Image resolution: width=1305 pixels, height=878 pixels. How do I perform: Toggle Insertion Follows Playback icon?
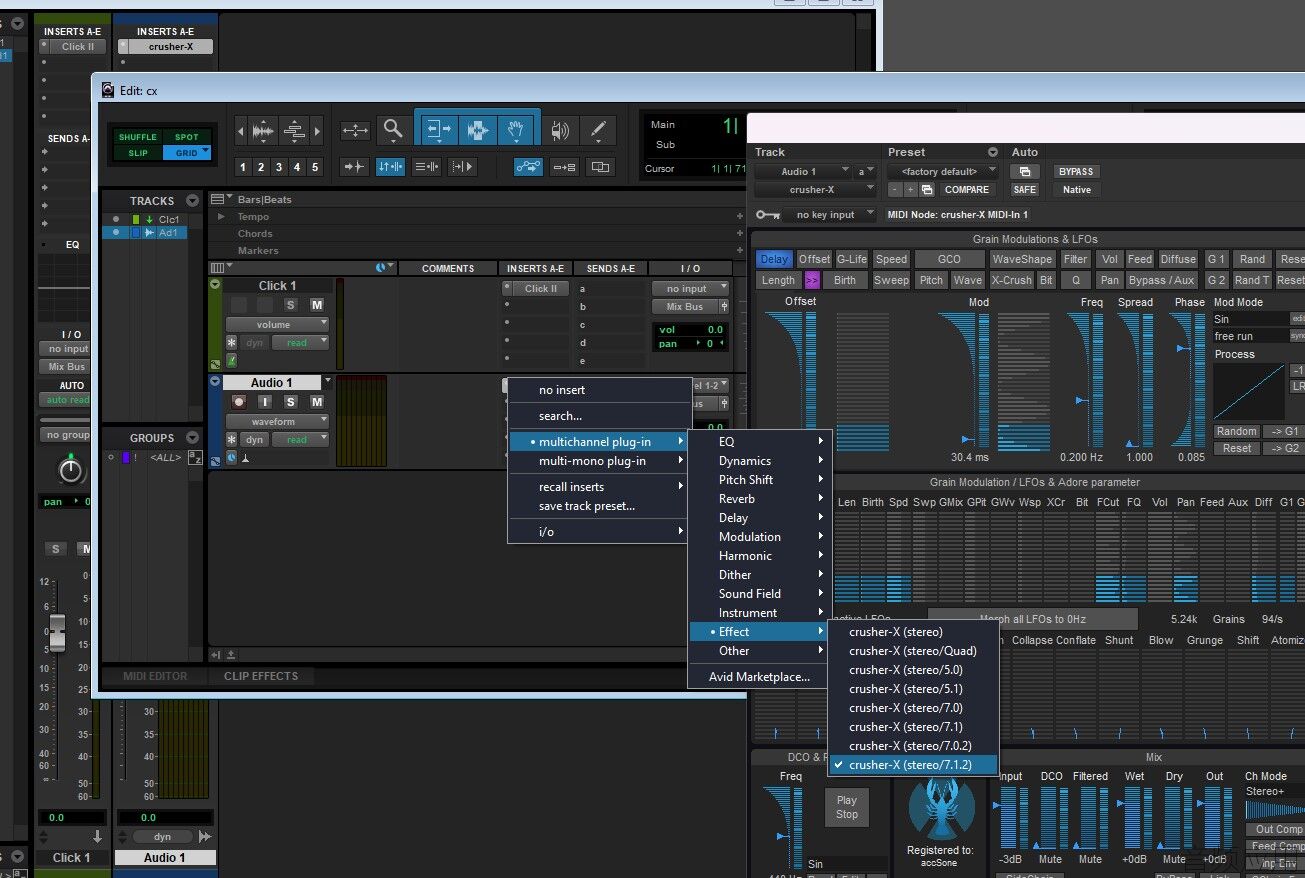(462, 167)
